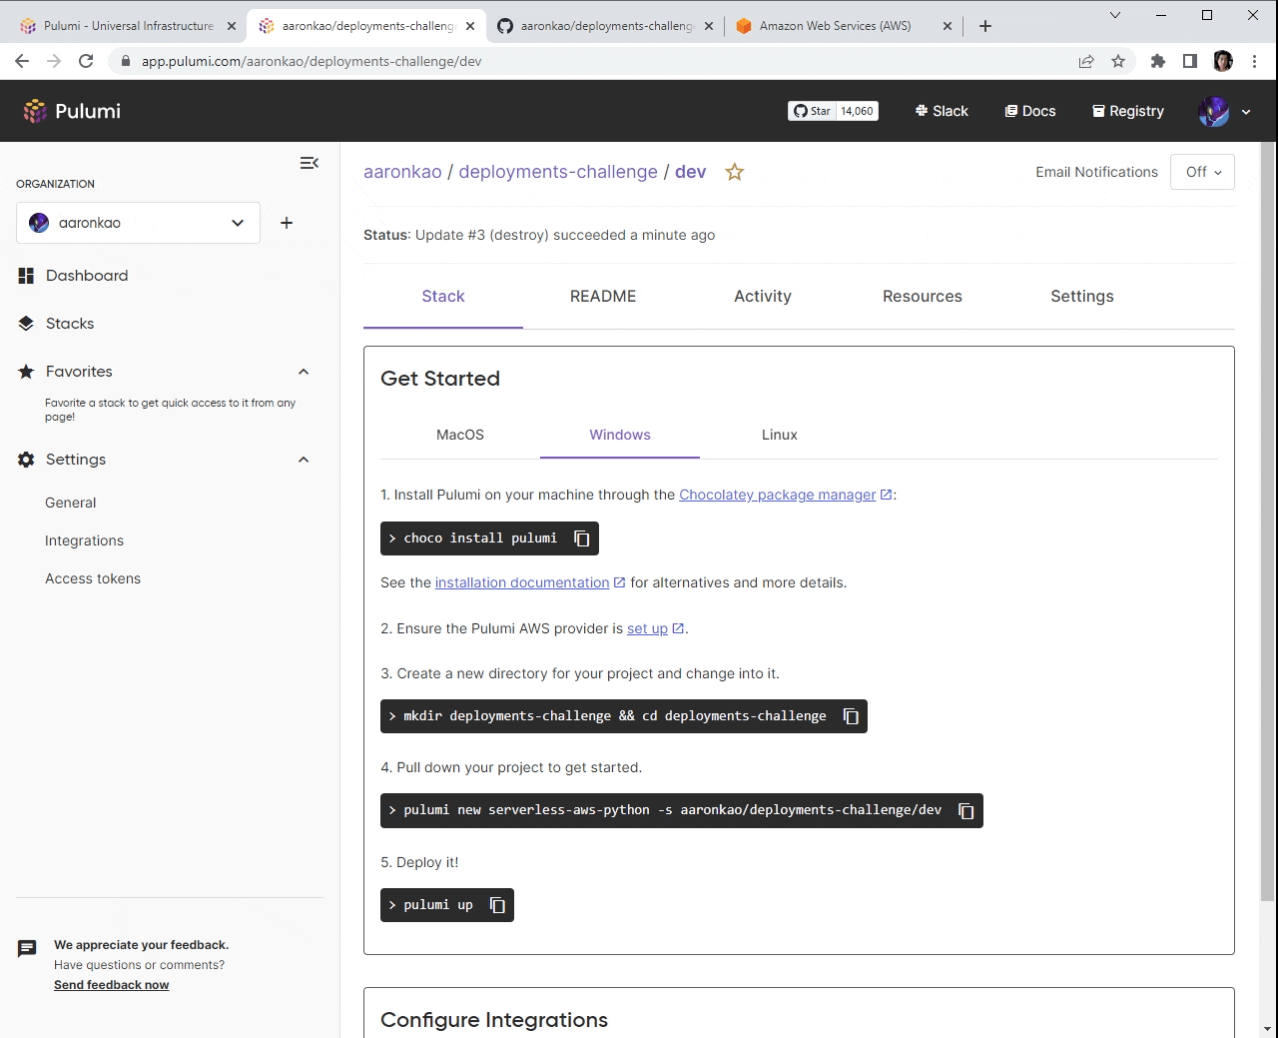
Task: Collapse the Settings section in sidebar
Action: click(304, 460)
